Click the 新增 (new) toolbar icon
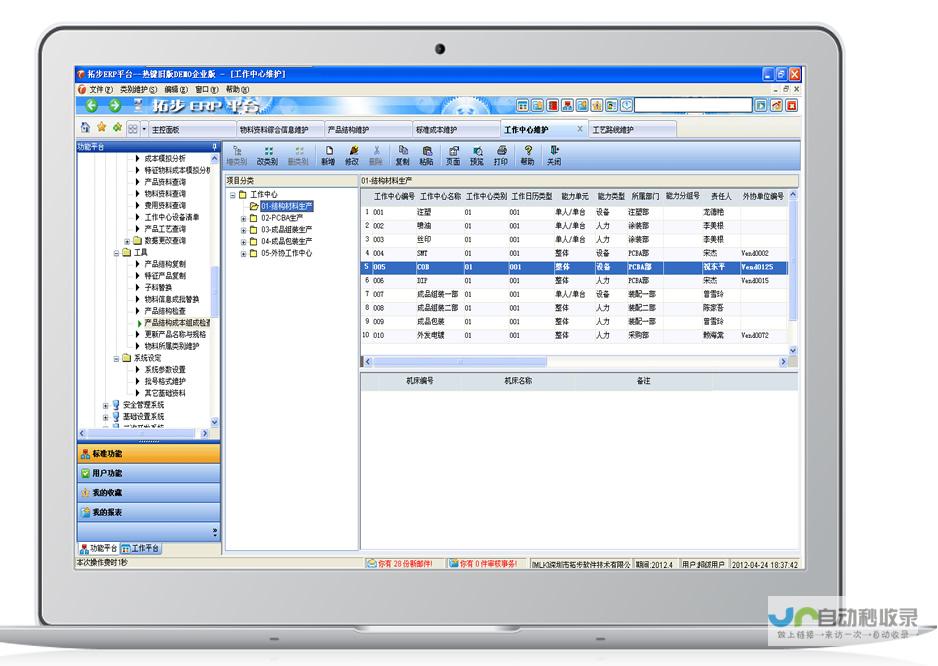Image resolution: width=938 pixels, height=666 pixels. click(328, 156)
